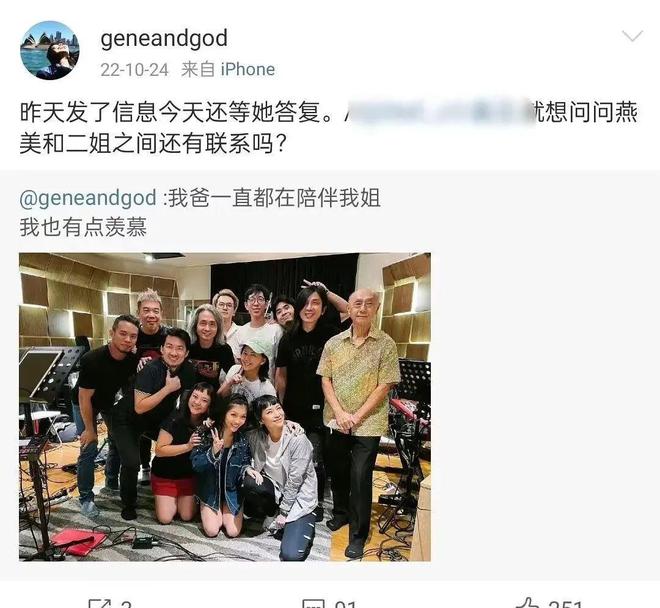Open geneandgod's profile avatar picture

50,50
